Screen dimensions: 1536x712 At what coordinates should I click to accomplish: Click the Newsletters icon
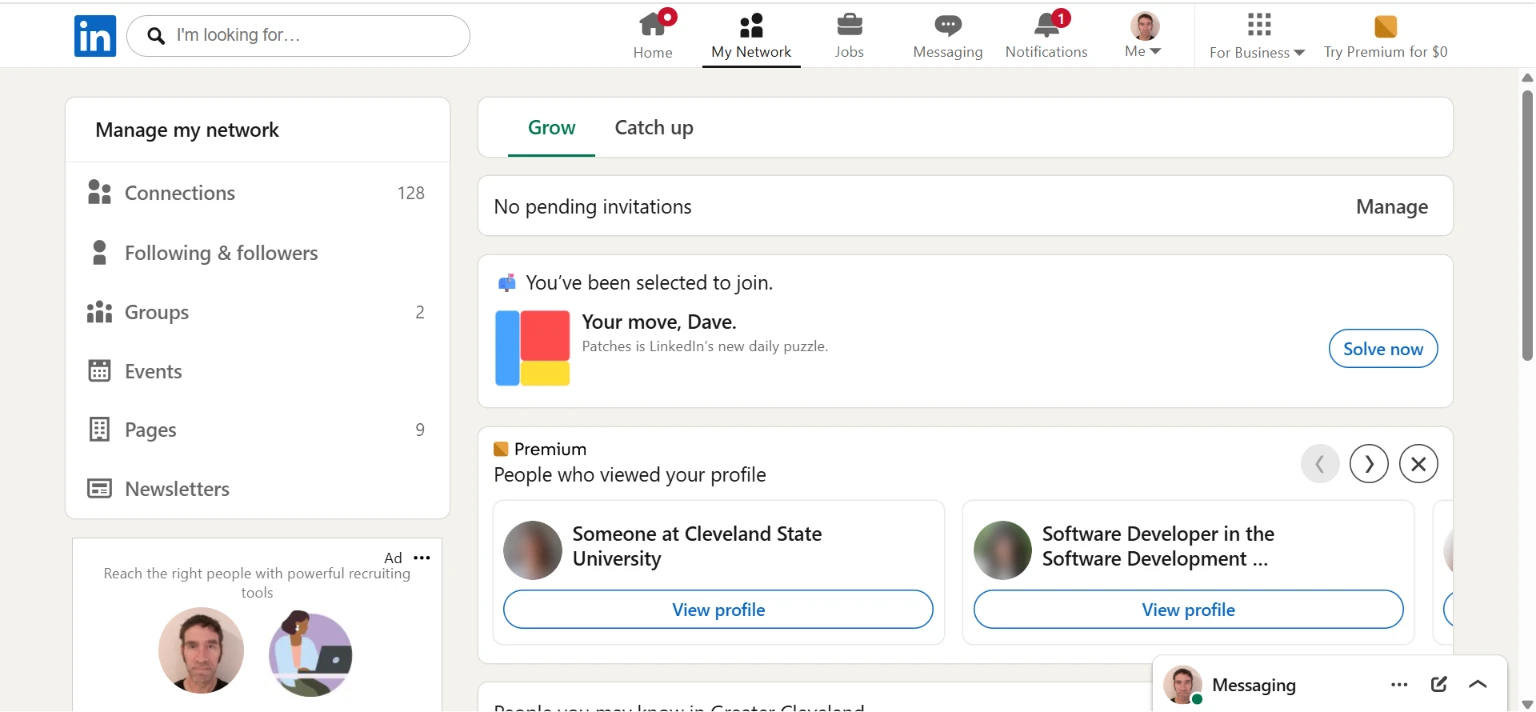pyautogui.click(x=99, y=489)
